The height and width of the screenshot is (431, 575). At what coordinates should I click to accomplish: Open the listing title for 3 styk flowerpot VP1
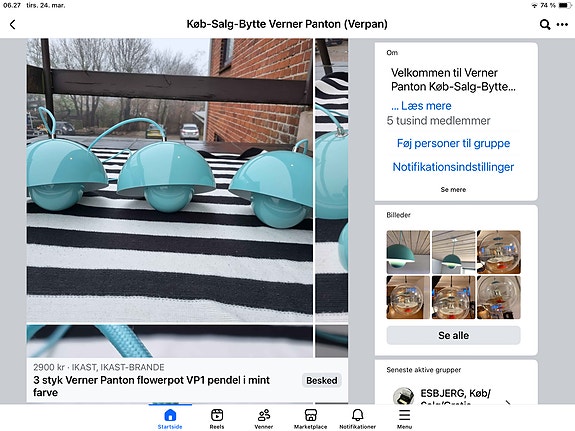151,386
